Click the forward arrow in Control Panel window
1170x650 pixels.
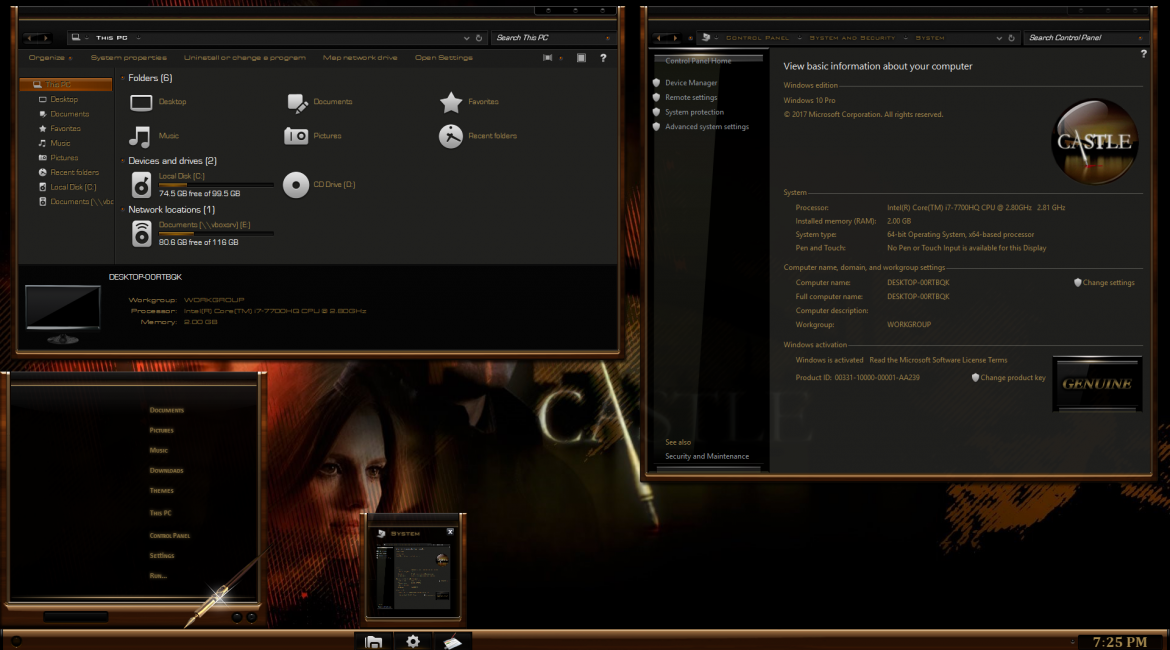[675, 38]
